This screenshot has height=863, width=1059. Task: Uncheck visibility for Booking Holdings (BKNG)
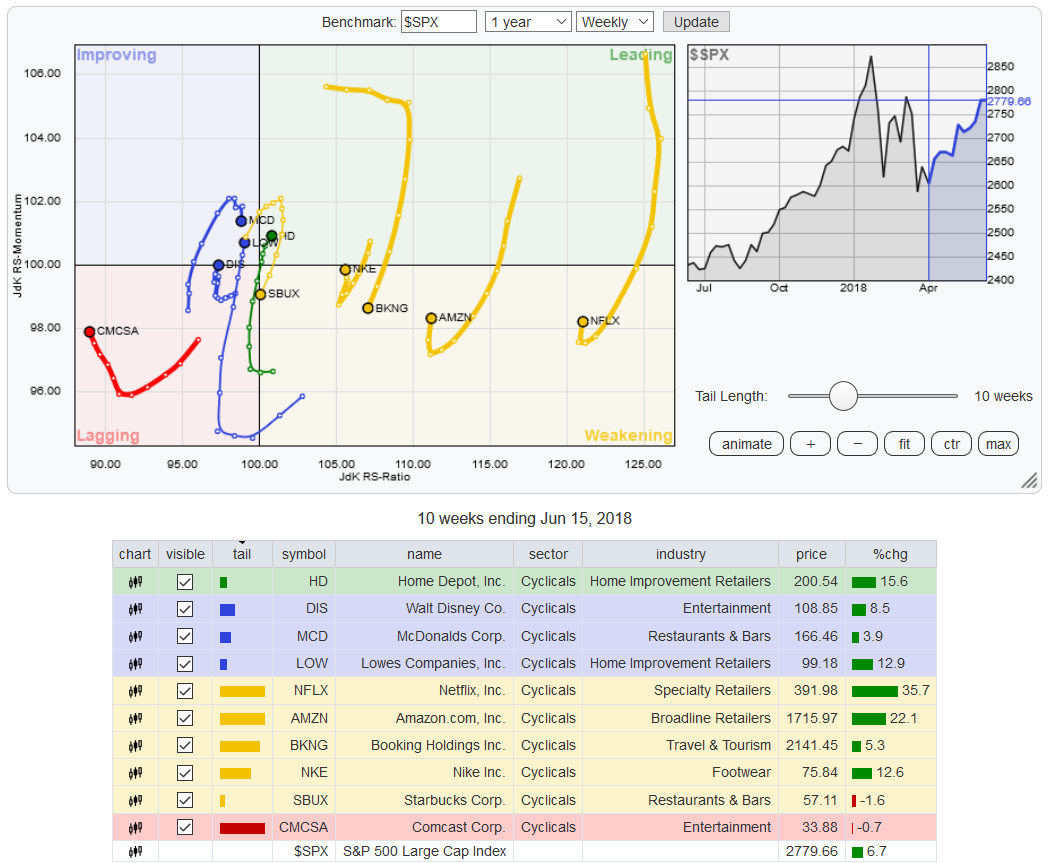tap(184, 746)
